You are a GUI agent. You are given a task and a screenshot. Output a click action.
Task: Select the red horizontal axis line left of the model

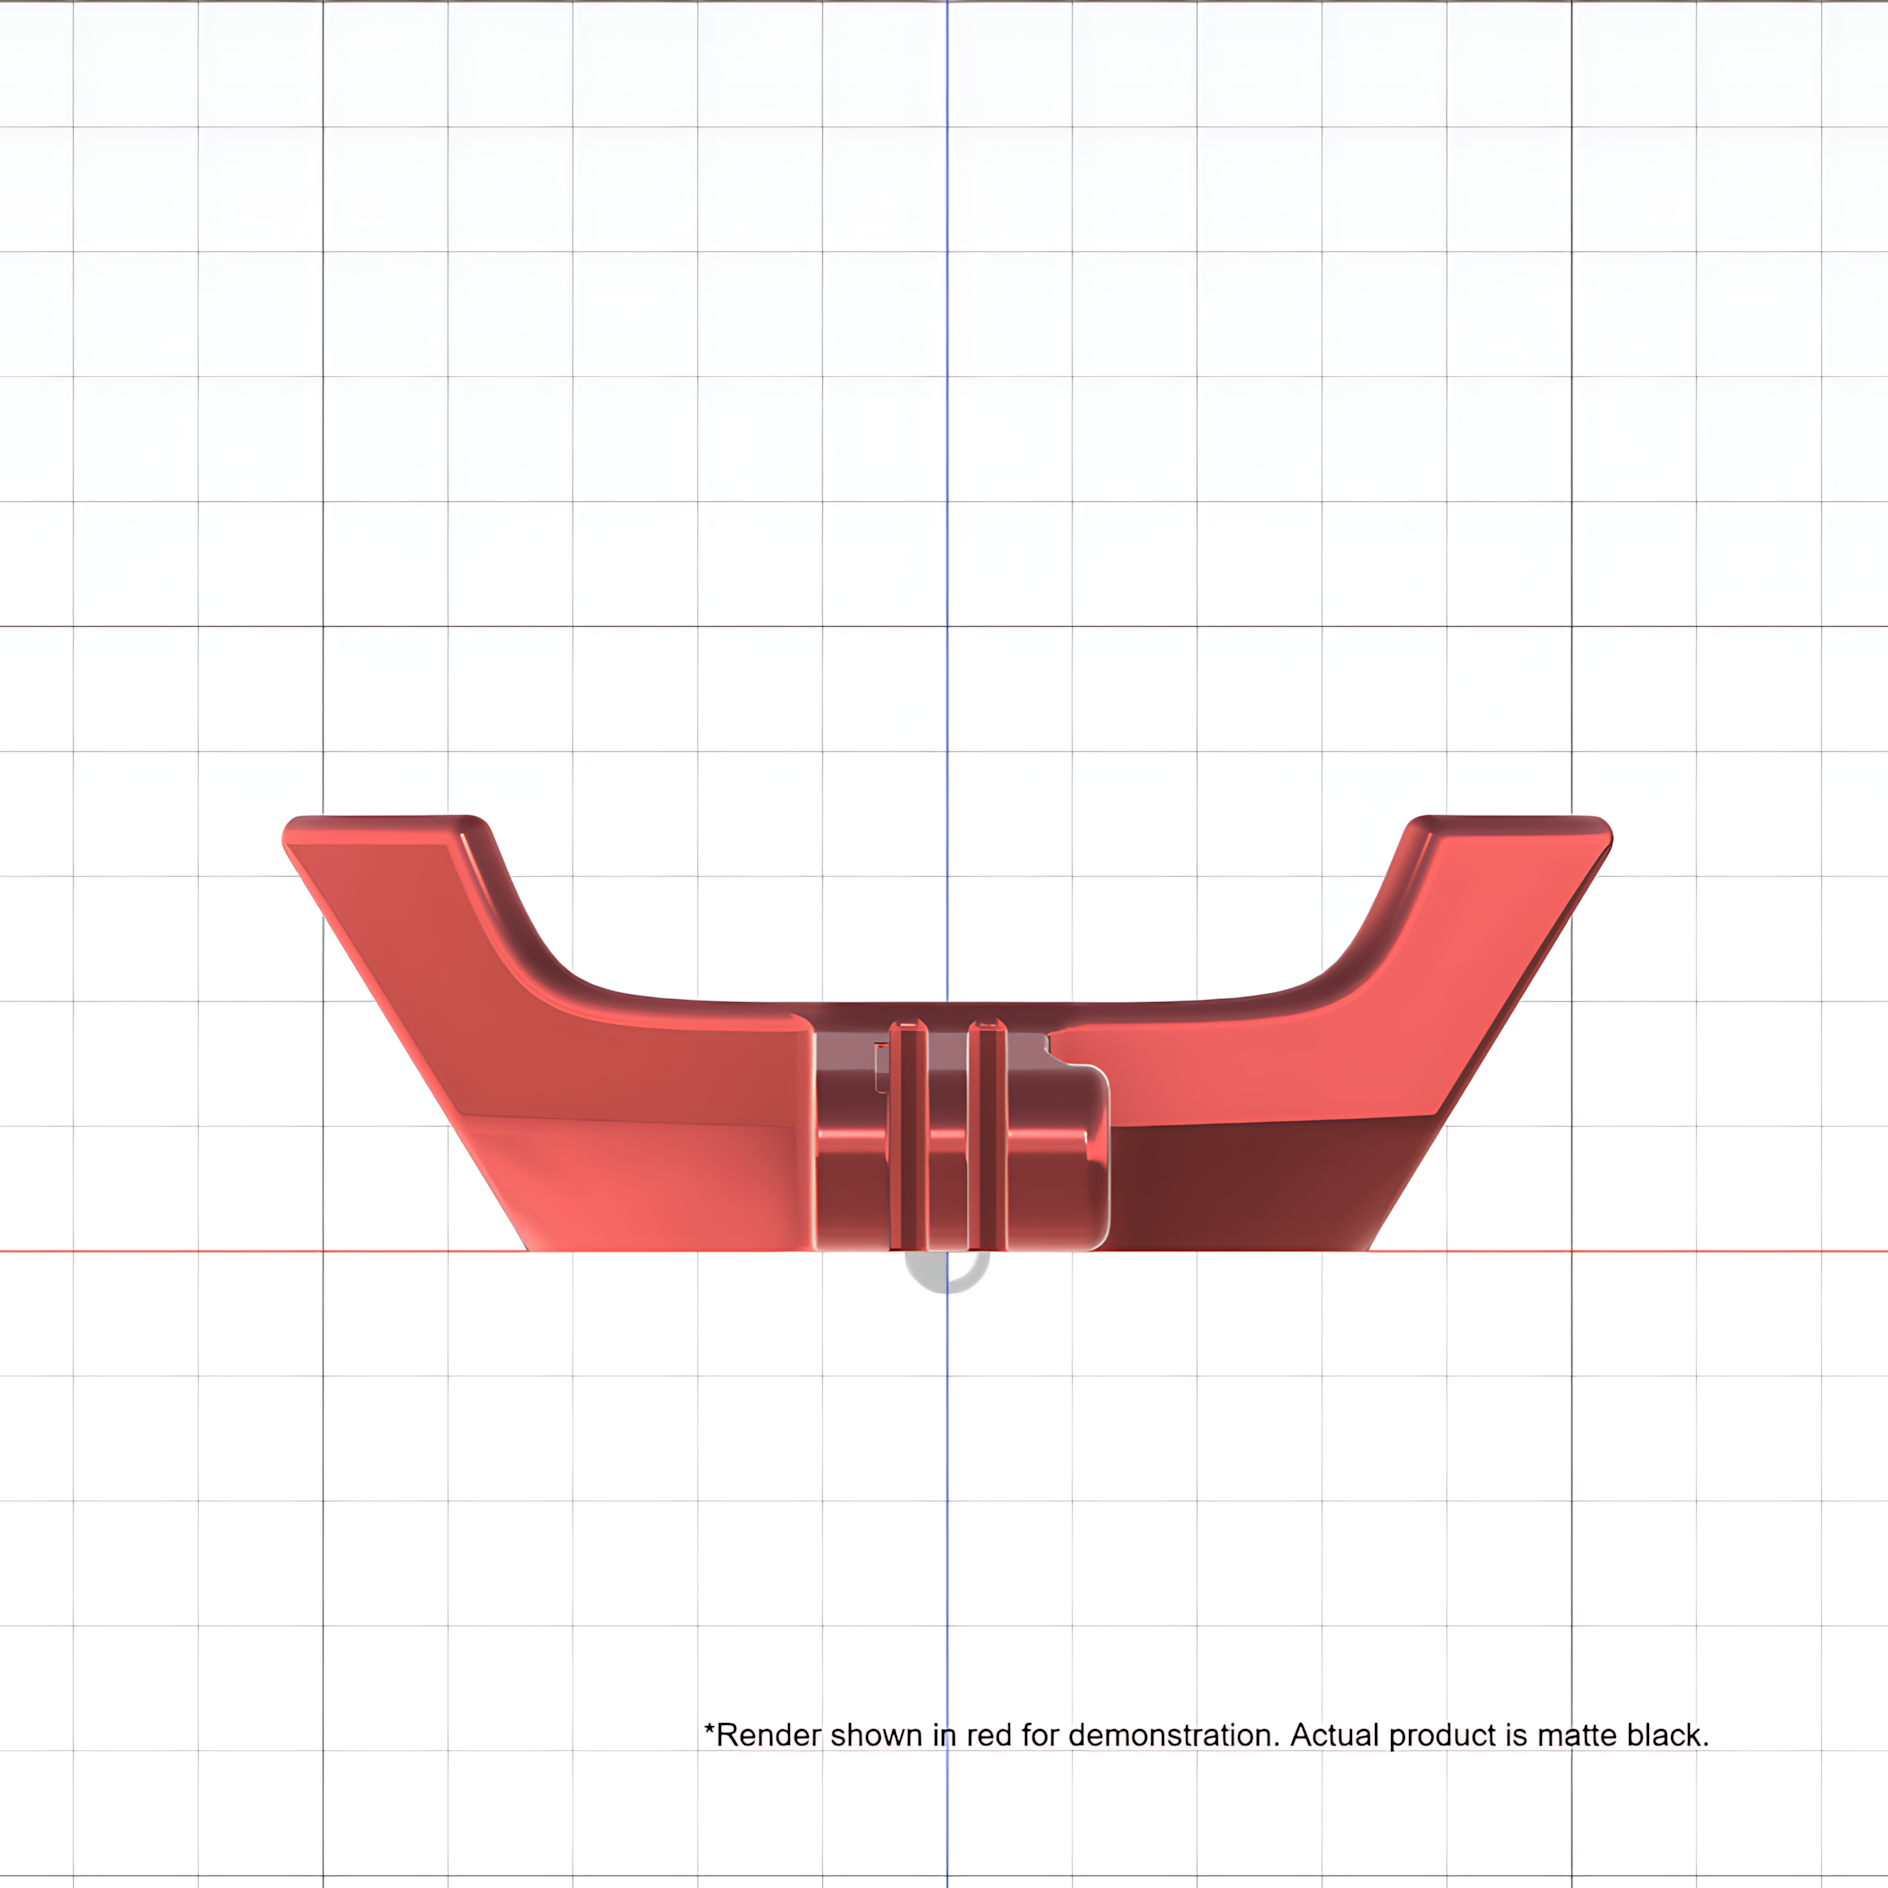pyautogui.click(x=262, y=1251)
